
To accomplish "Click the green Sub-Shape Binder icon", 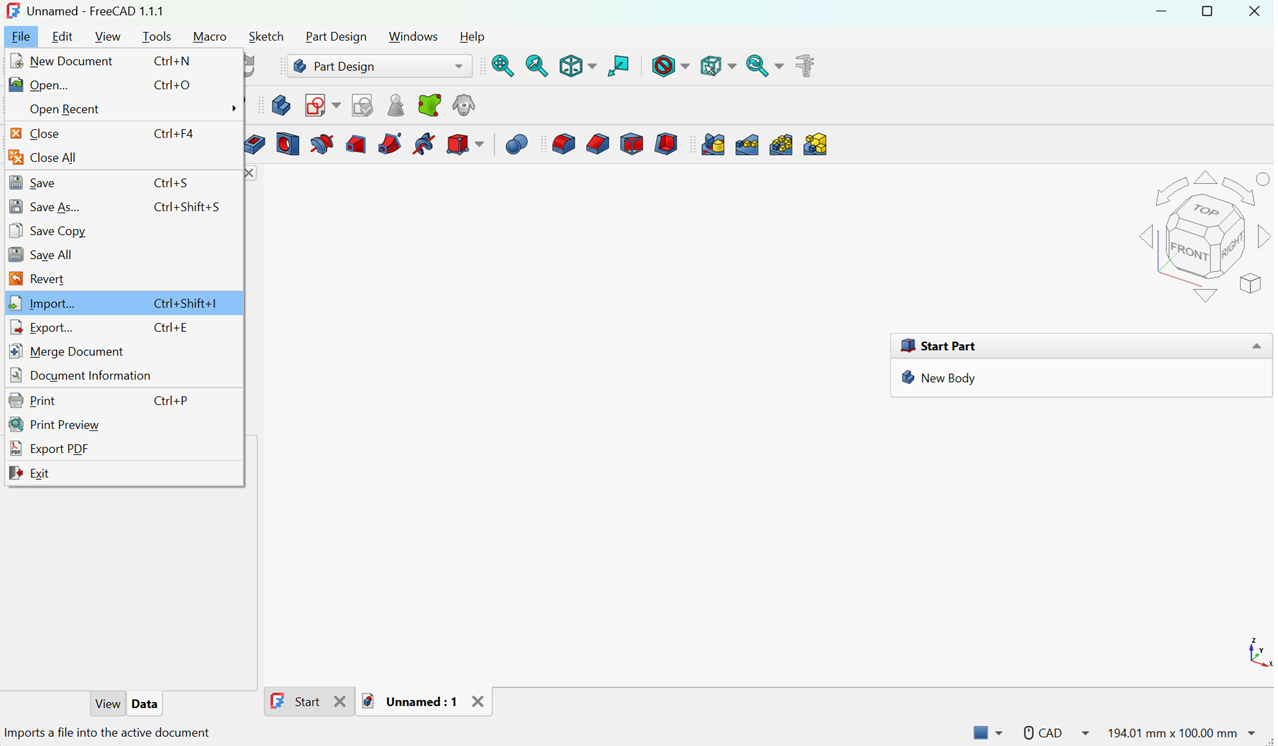I will pos(430,105).
